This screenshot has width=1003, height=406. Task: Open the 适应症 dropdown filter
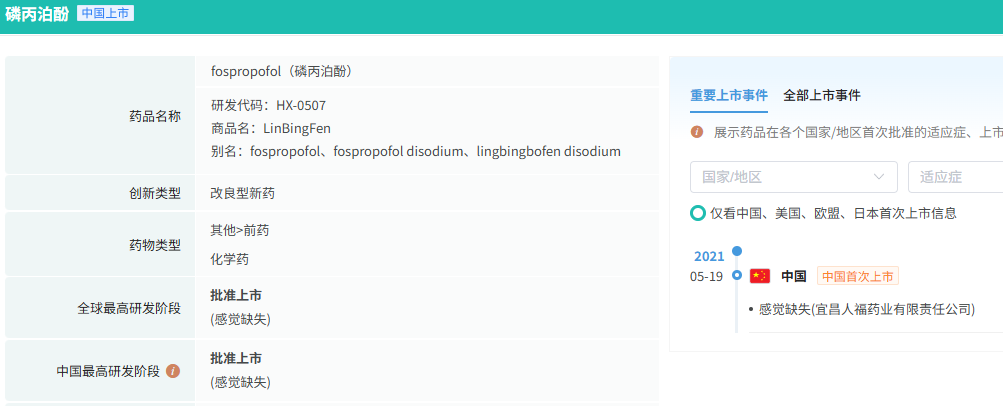(955, 177)
